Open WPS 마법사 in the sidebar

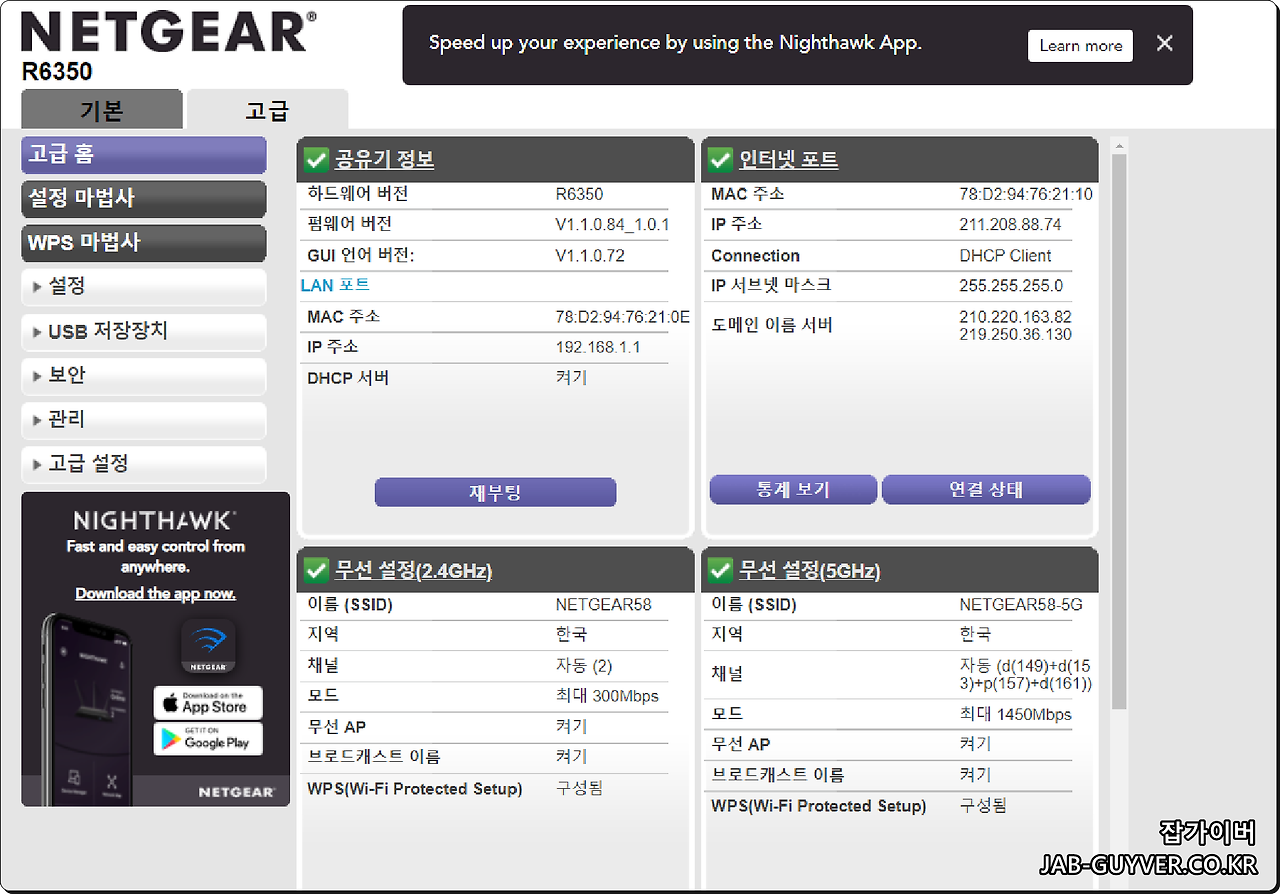(x=144, y=243)
